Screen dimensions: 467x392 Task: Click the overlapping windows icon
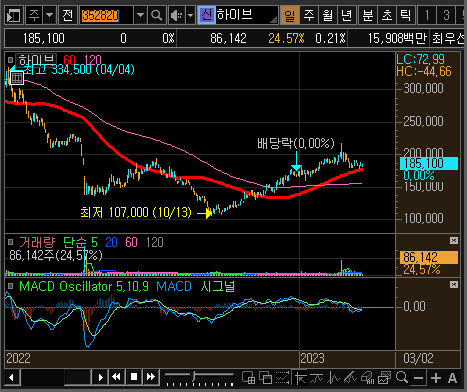pos(266,378)
